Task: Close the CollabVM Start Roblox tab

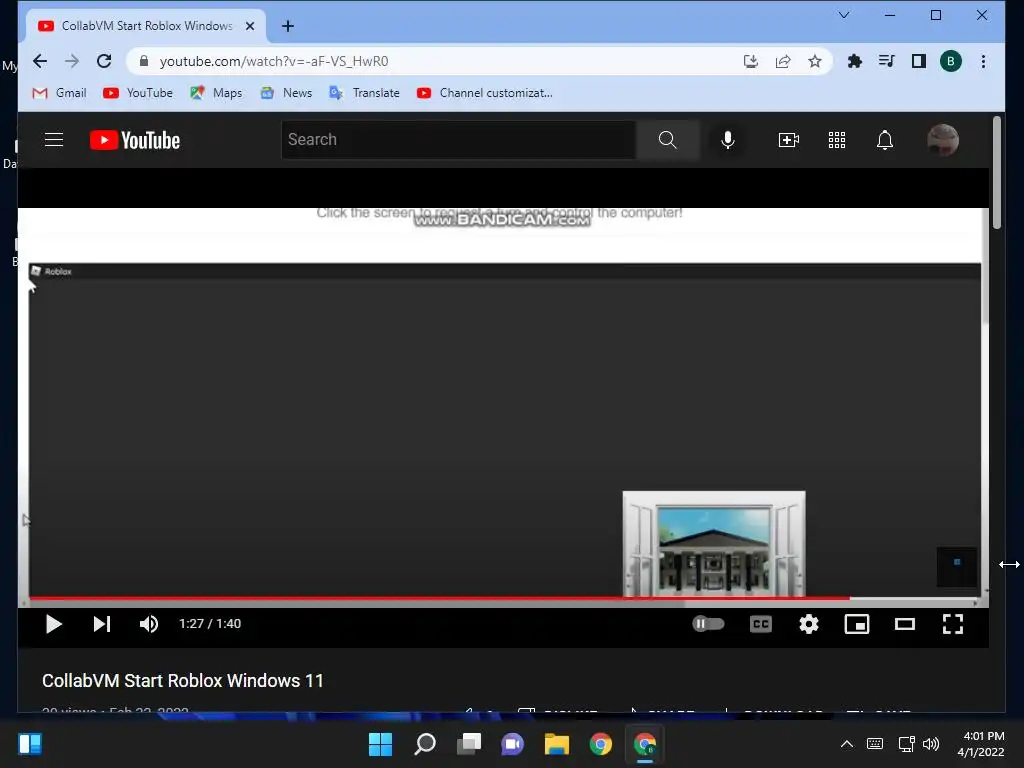Action: point(249,26)
